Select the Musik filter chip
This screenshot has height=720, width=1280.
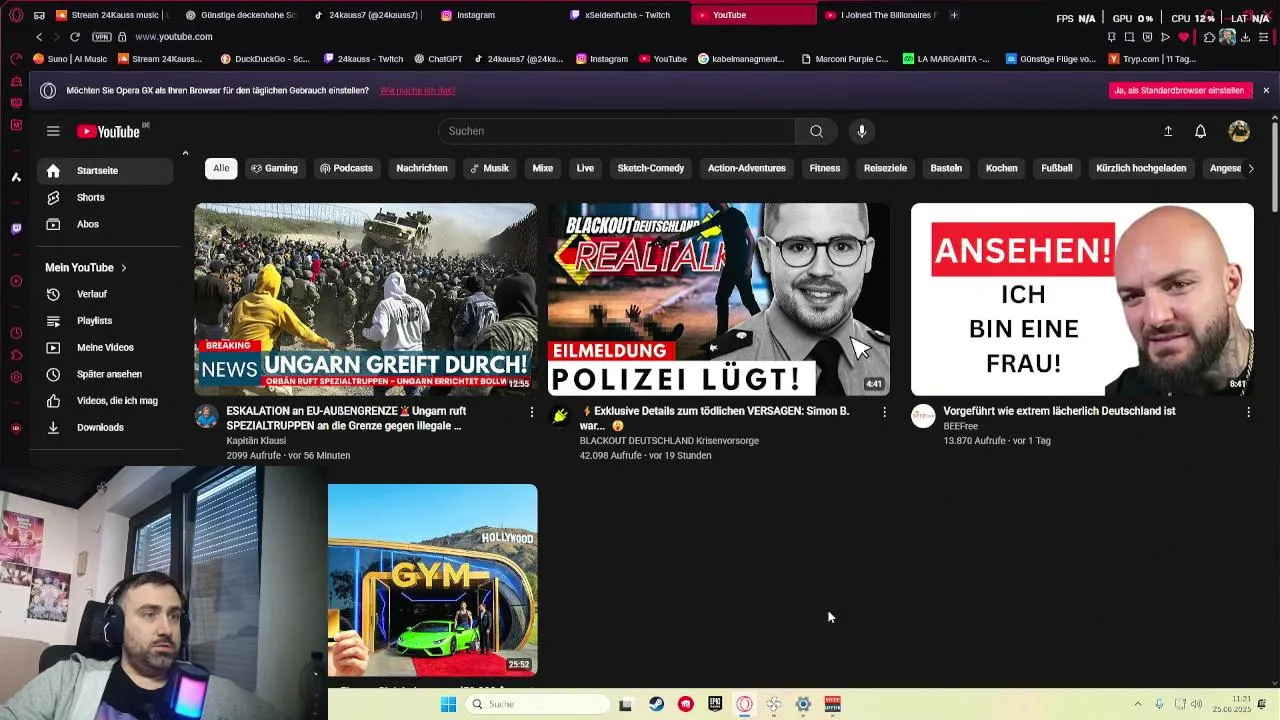pos(490,168)
